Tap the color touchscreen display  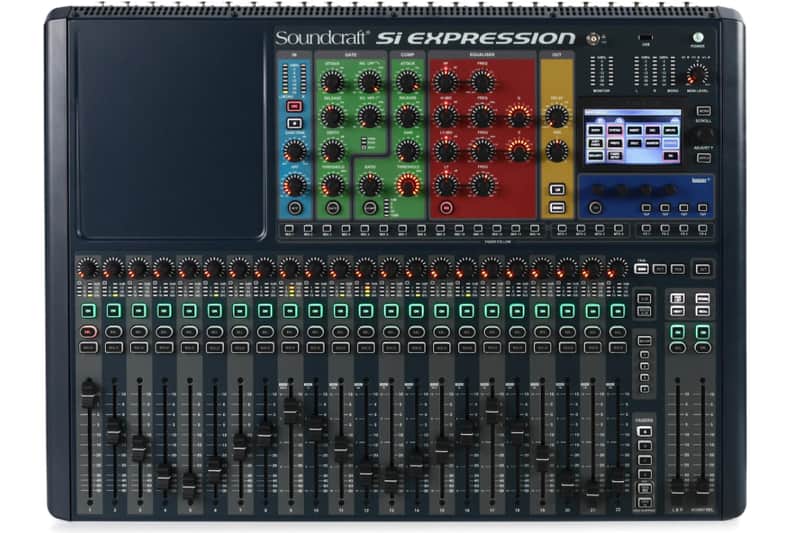[633, 136]
